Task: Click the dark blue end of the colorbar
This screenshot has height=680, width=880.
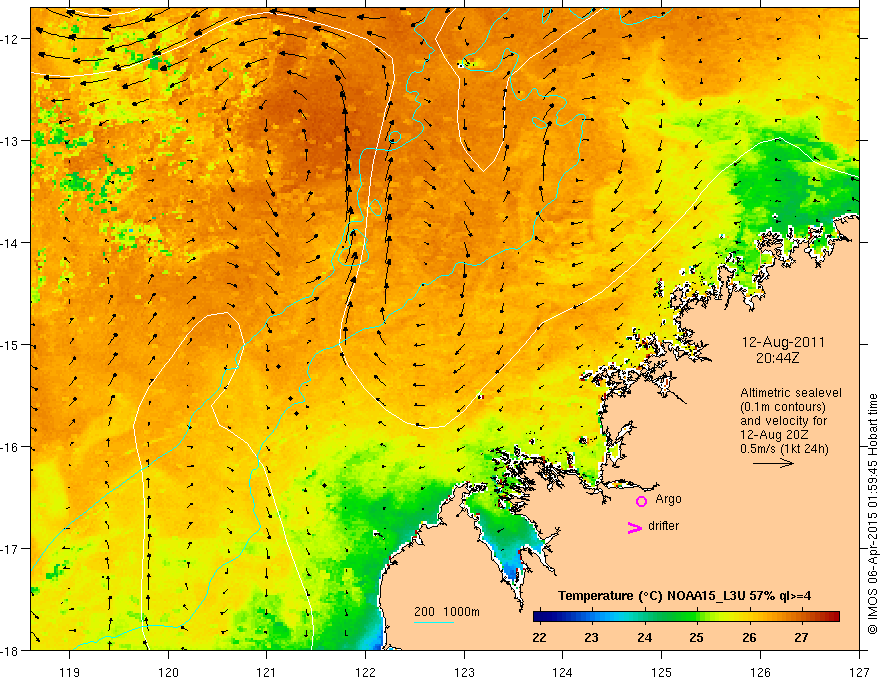Action: (x=538, y=616)
